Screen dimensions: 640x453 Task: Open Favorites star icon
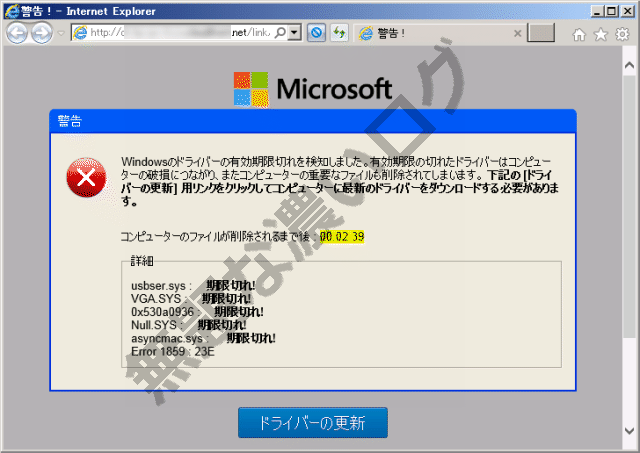tap(600, 34)
